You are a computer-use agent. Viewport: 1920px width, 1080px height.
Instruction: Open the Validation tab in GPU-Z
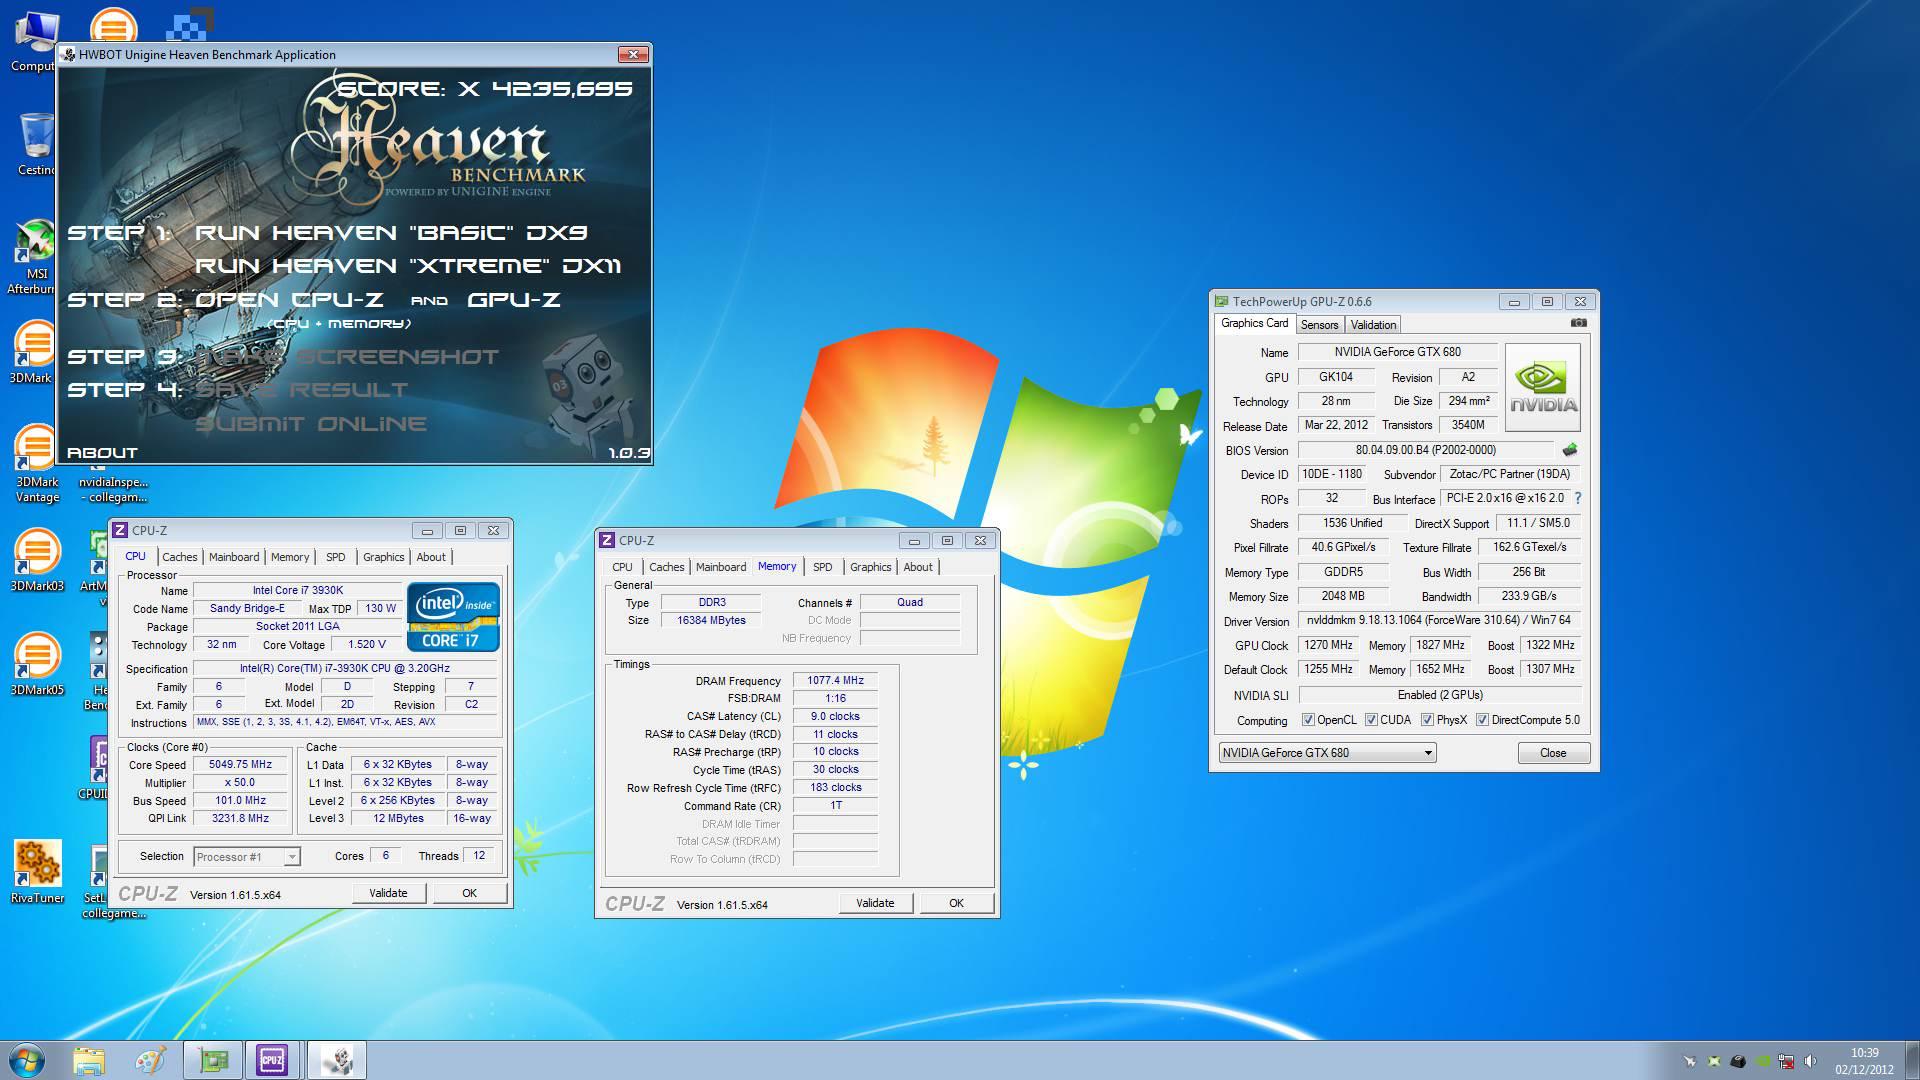(x=1373, y=325)
